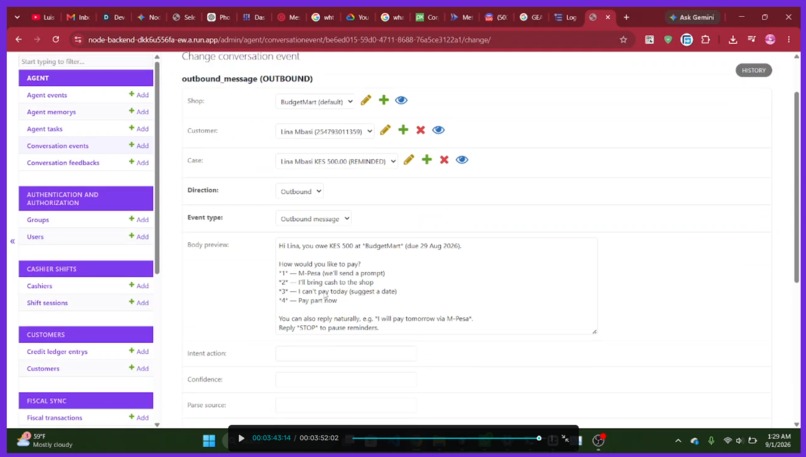
Task: Reload the page in browser
Action: pos(56,40)
